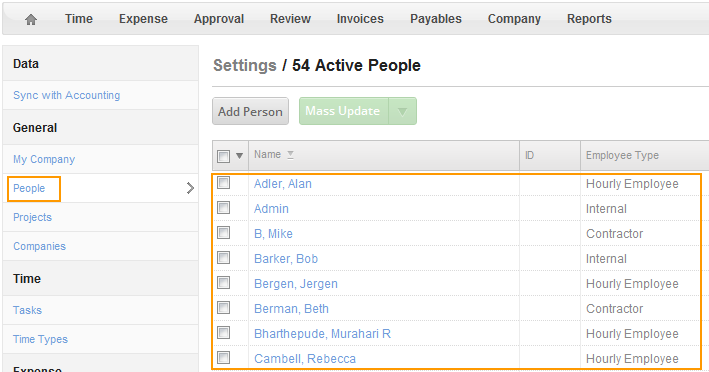Tick the checkbox for Cambell, Rebecca
Viewport: 709px width, 372px height.
point(223,358)
